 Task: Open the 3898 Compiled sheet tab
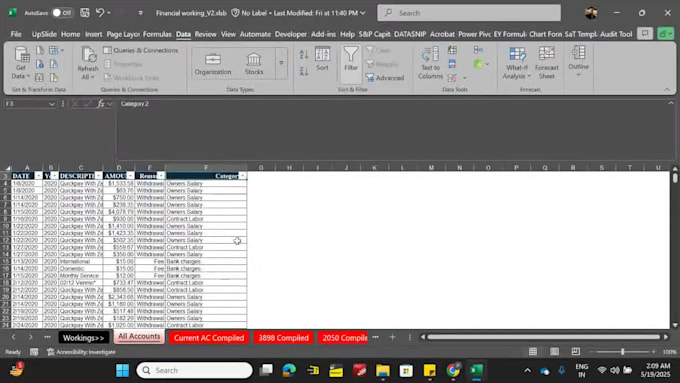click(x=284, y=337)
